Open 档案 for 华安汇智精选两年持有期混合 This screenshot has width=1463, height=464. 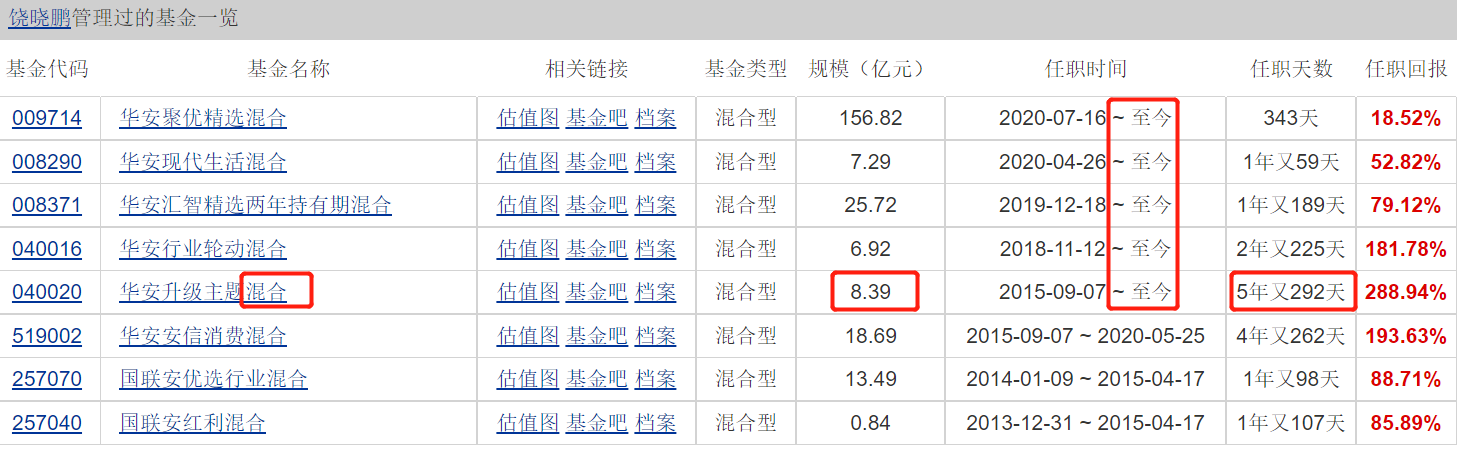(655, 206)
